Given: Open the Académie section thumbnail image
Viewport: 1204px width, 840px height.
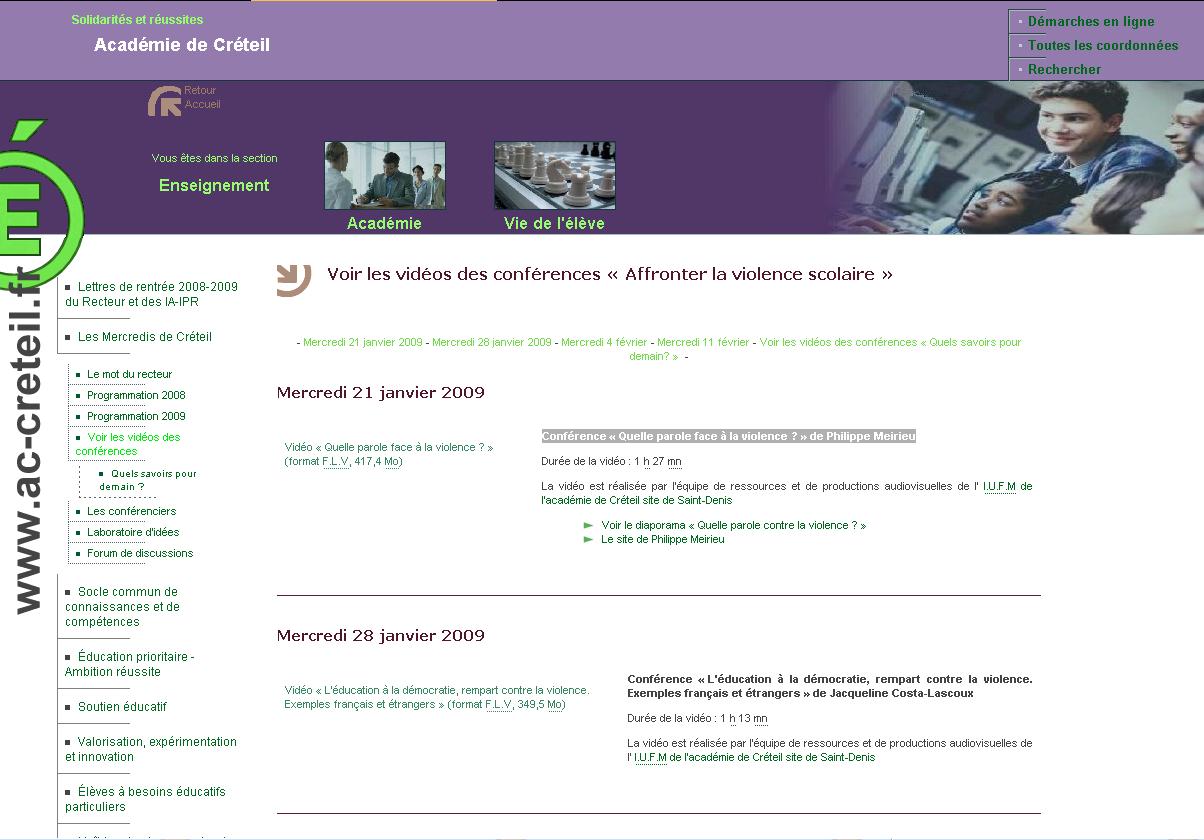Looking at the screenshot, I should click(x=384, y=175).
